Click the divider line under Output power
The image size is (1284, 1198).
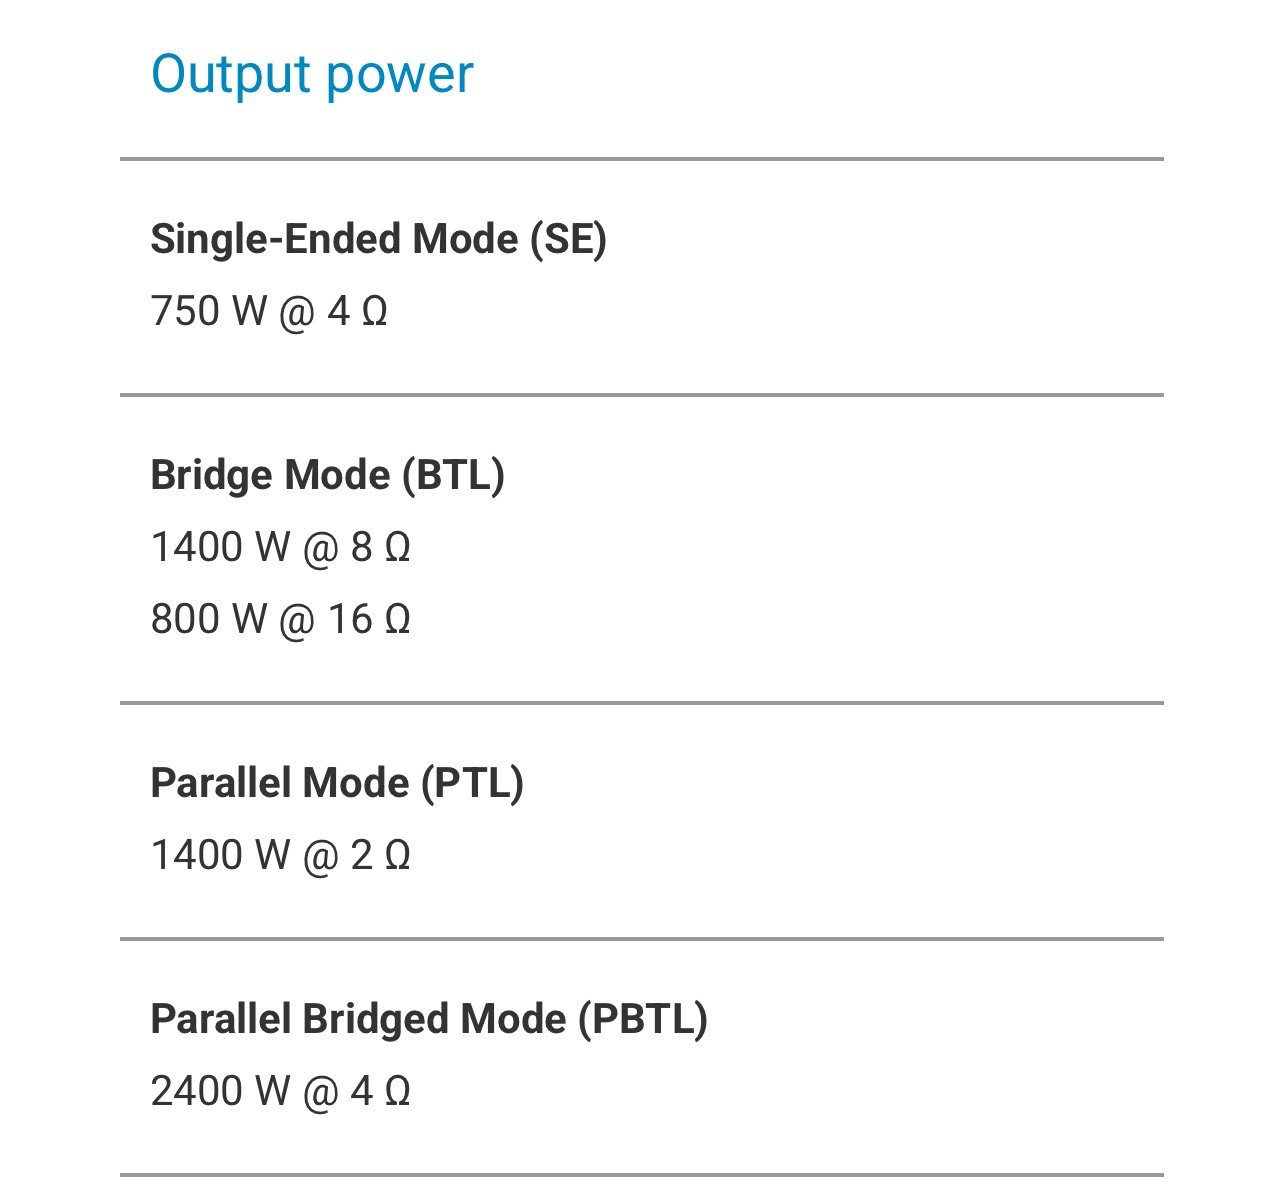[642, 158]
